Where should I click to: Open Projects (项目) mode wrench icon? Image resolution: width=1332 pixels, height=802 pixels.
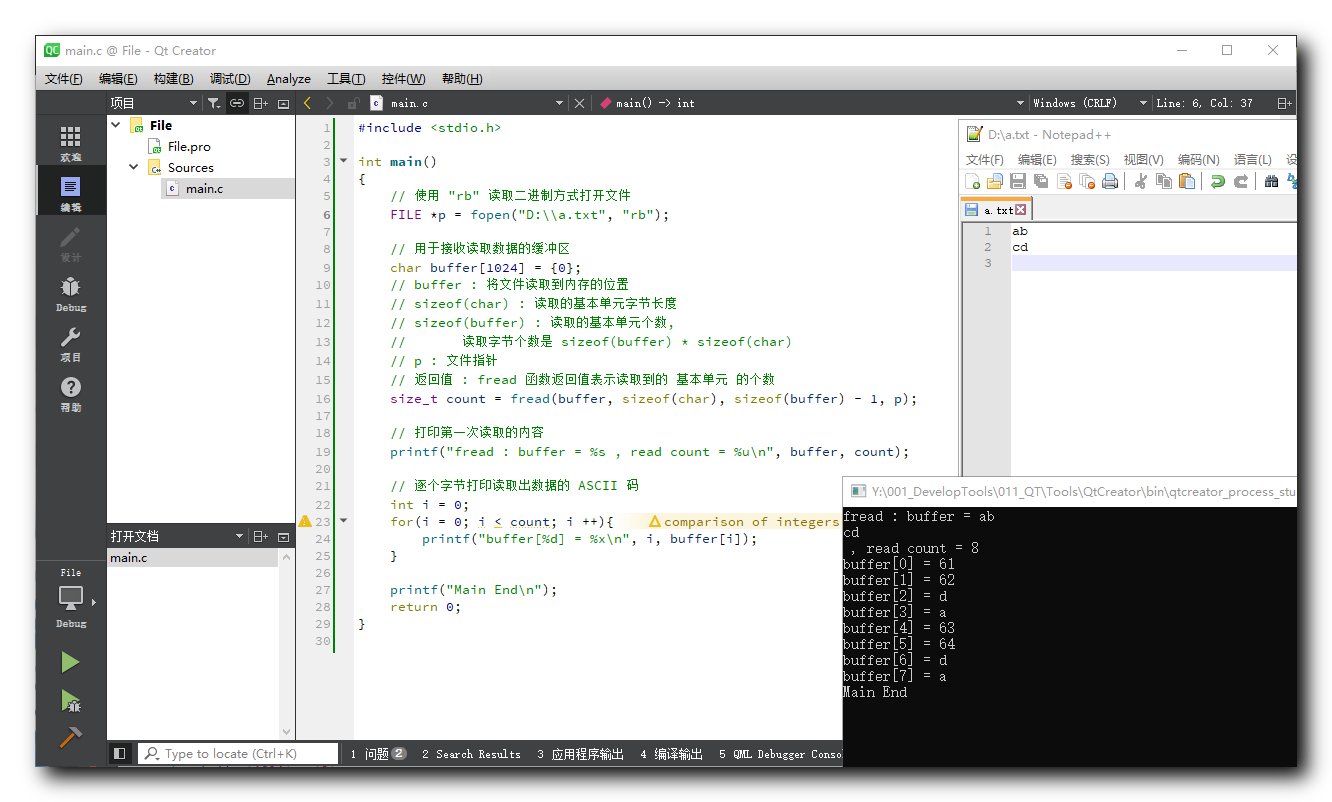pyautogui.click(x=70, y=344)
